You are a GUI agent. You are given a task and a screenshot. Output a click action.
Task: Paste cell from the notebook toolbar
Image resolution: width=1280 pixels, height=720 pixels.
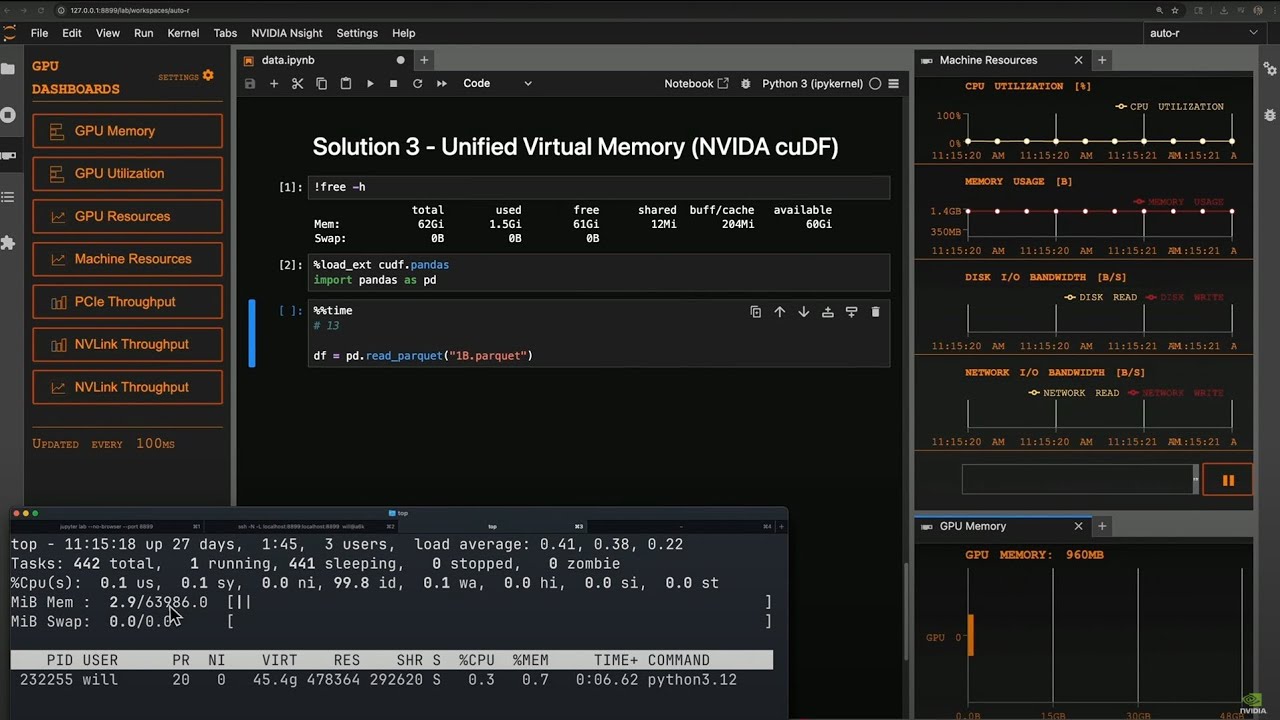[346, 84]
